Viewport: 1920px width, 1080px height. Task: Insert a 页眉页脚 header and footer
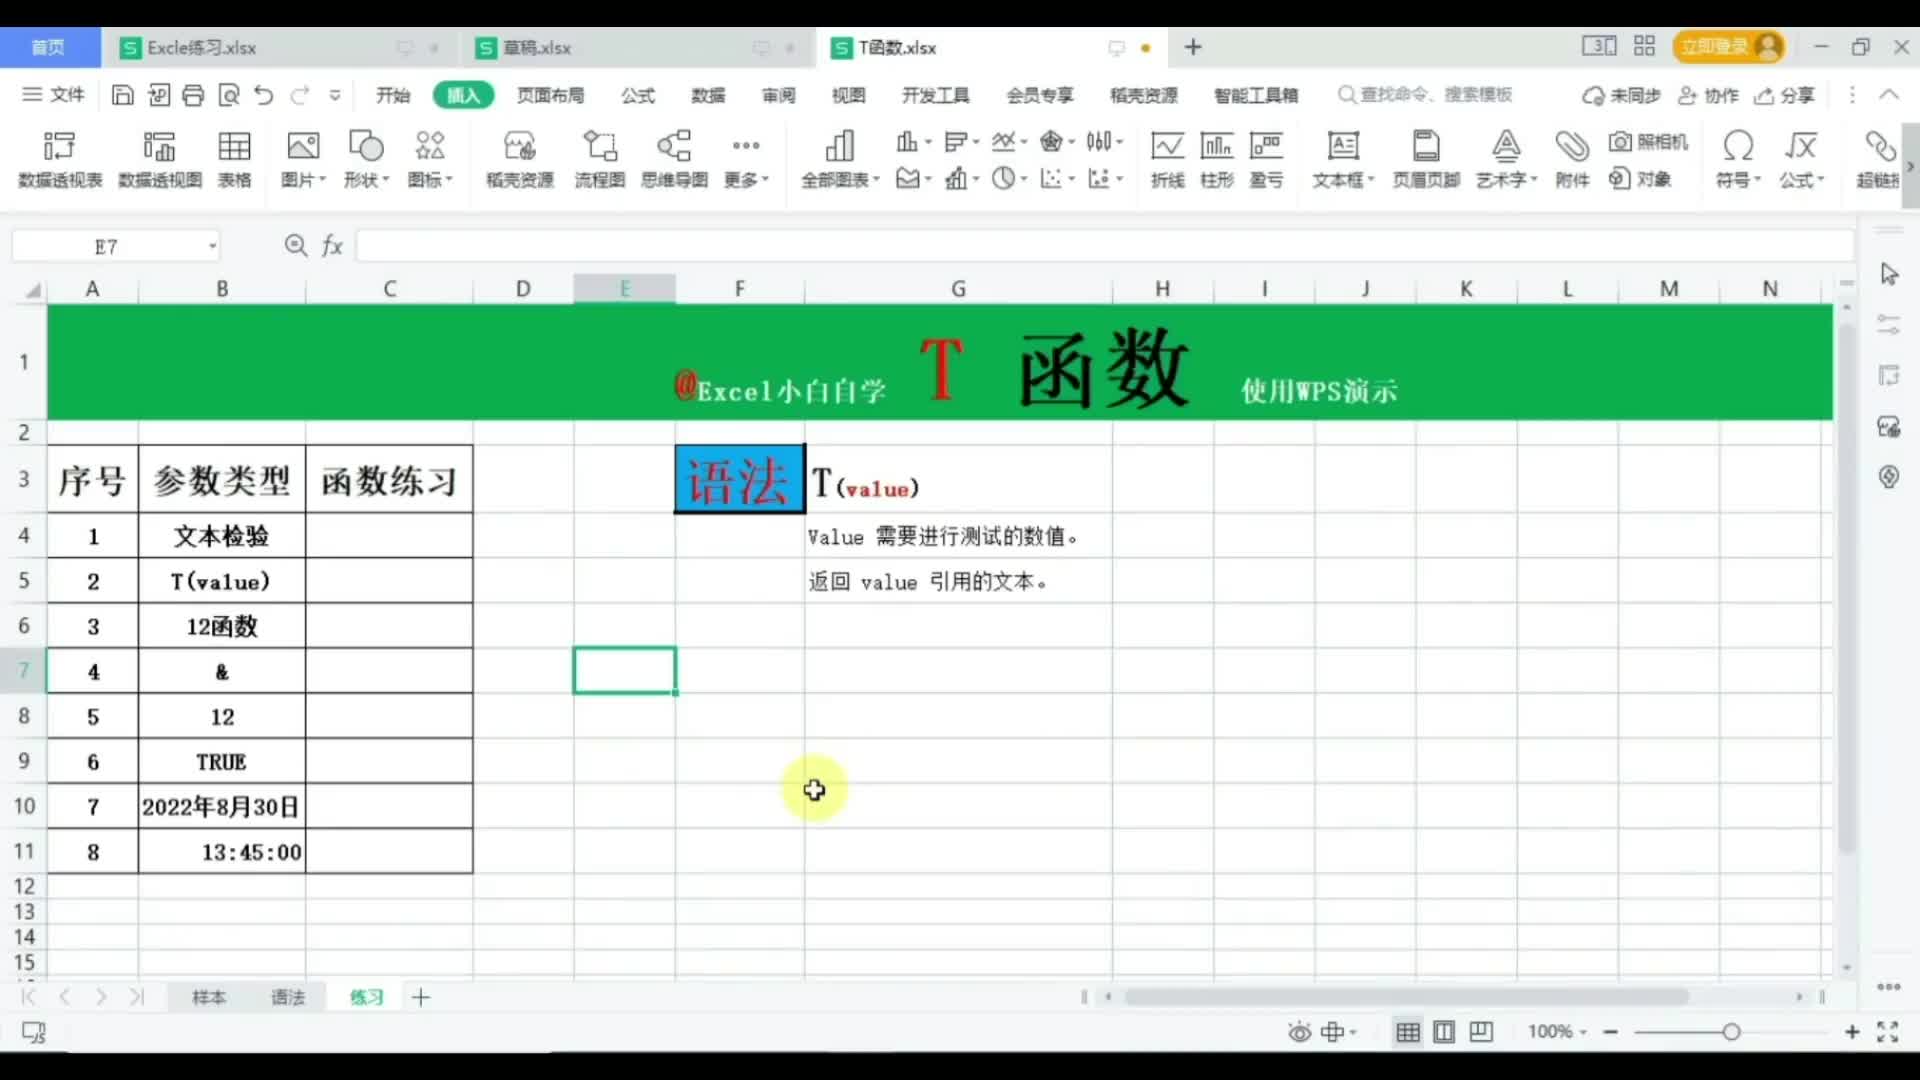[1425, 158]
